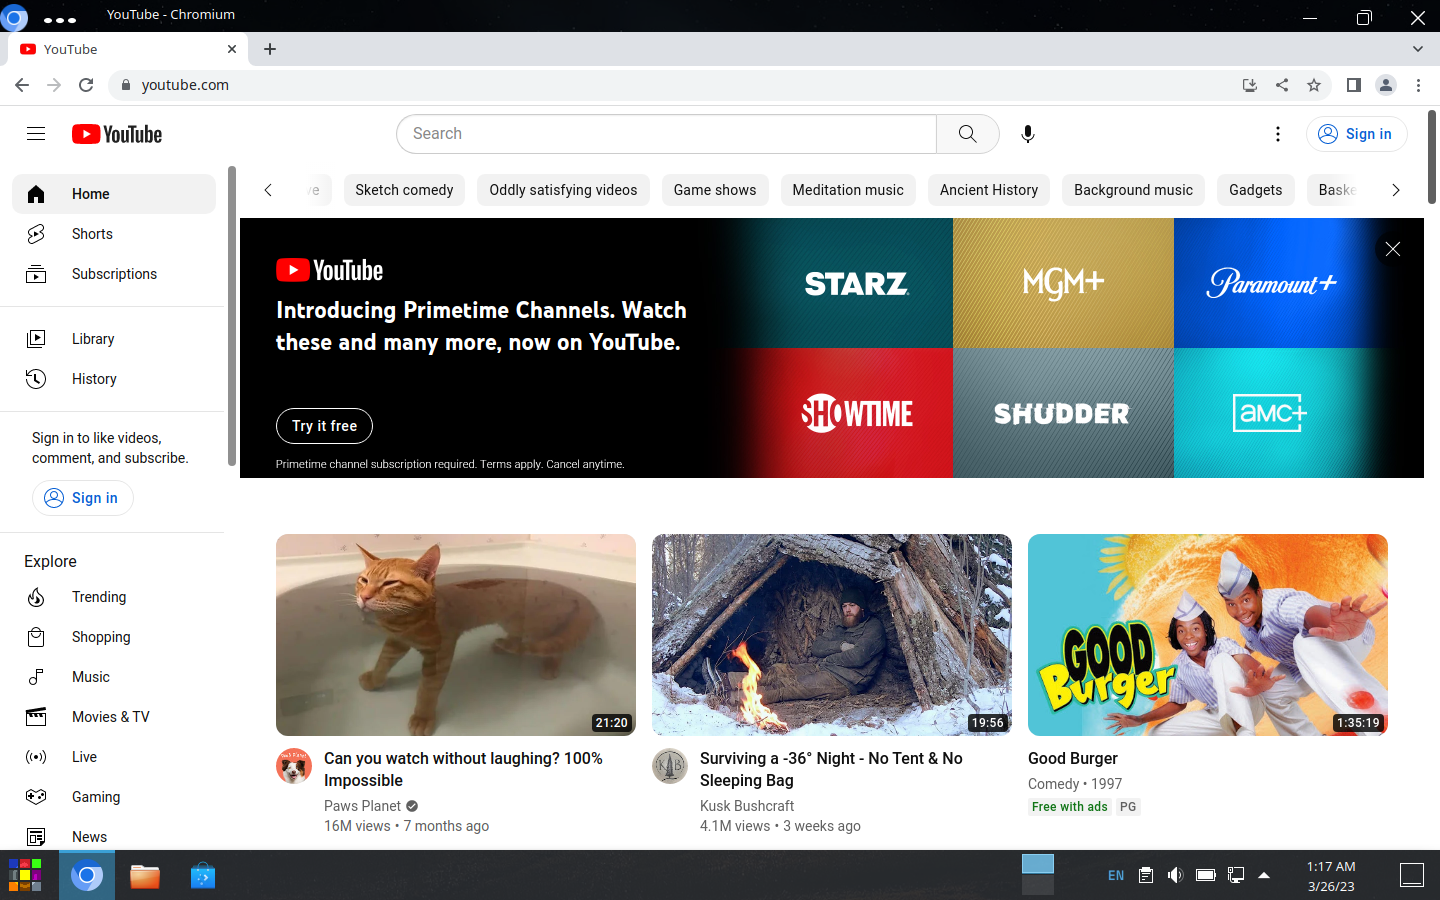Click the search magnifier button
The height and width of the screenshot is (900, 1440).
click(967, 134)
